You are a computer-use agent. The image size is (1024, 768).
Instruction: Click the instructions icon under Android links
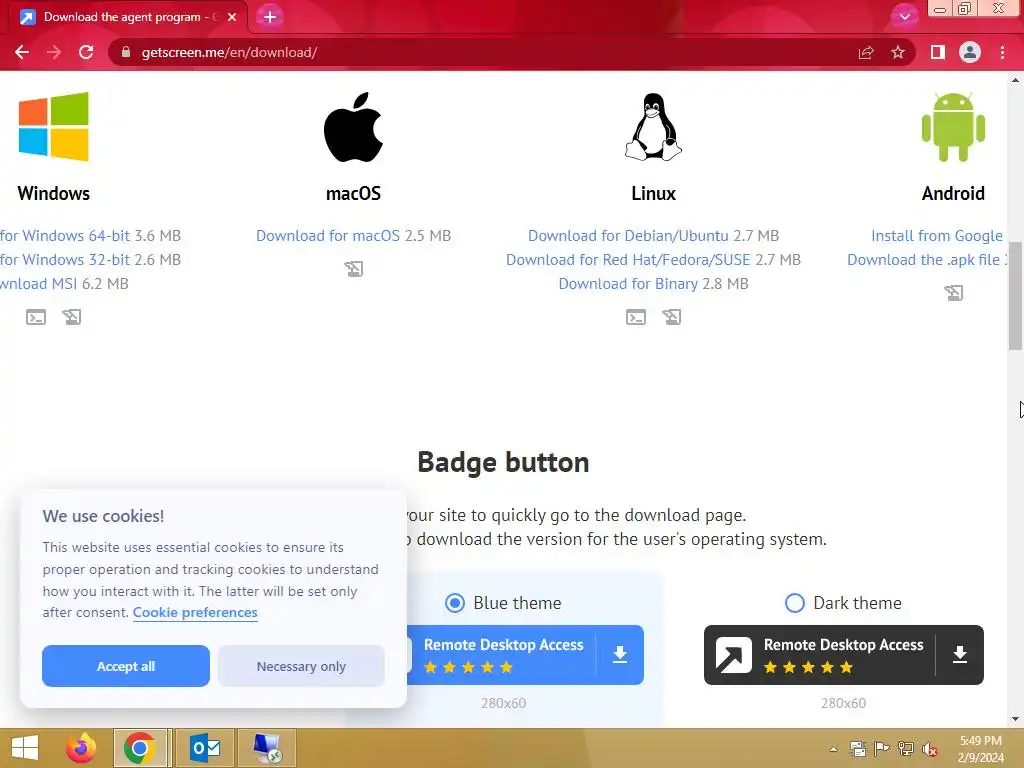953,293
